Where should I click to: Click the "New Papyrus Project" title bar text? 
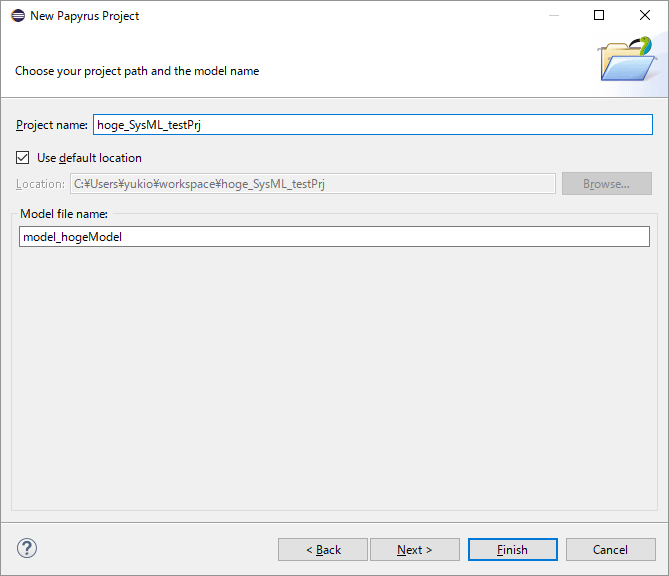click(85, 16)
